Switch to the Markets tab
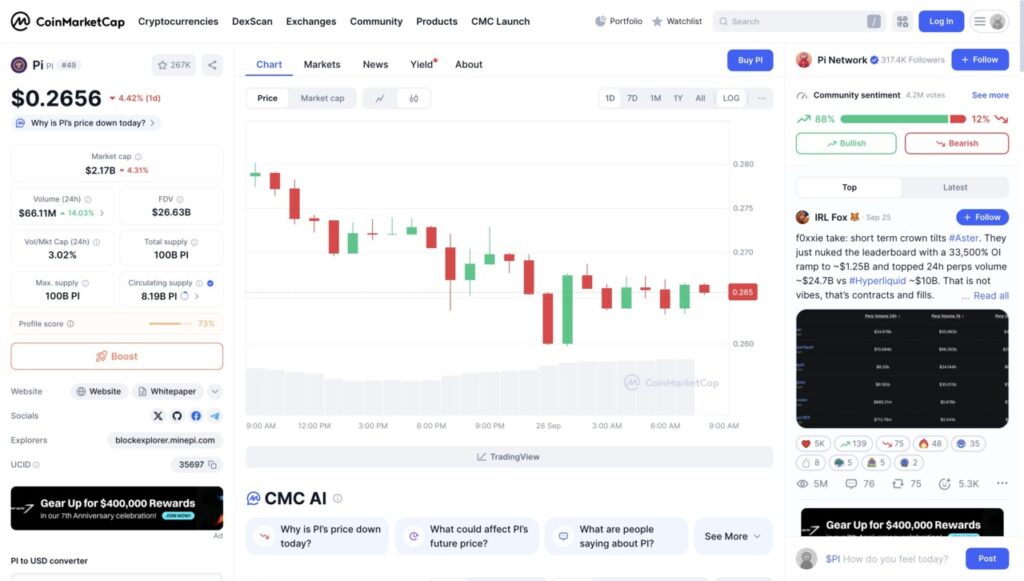 click(322, 64)
